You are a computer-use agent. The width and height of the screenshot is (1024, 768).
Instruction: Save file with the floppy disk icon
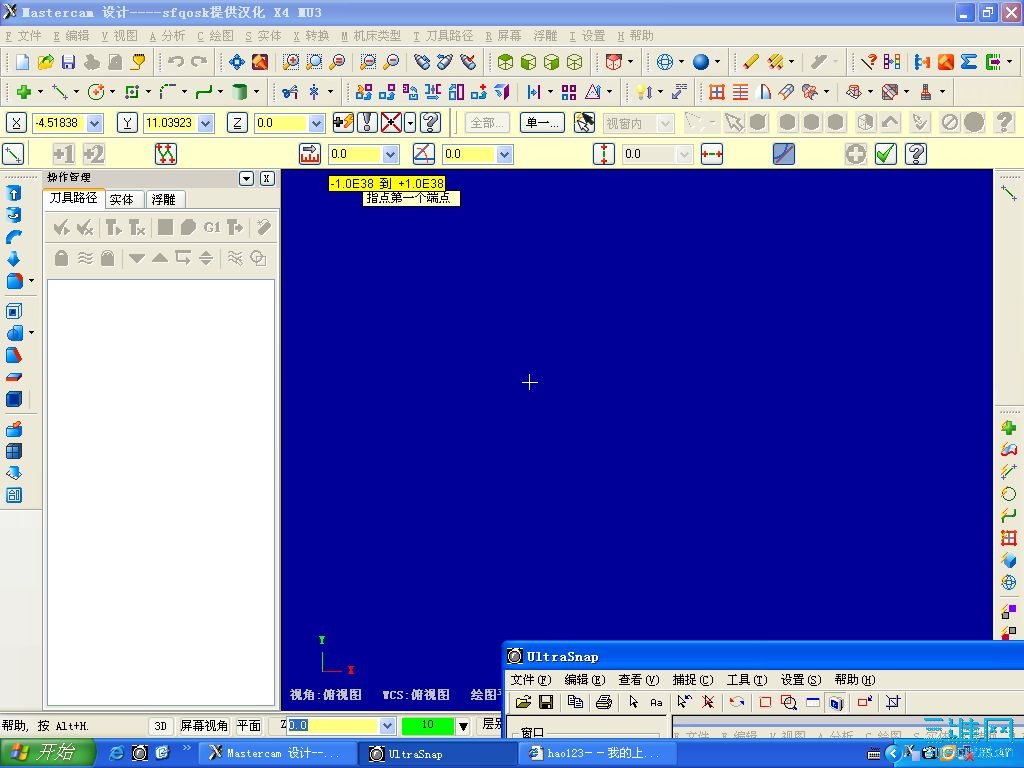click(x=69, y=62)
